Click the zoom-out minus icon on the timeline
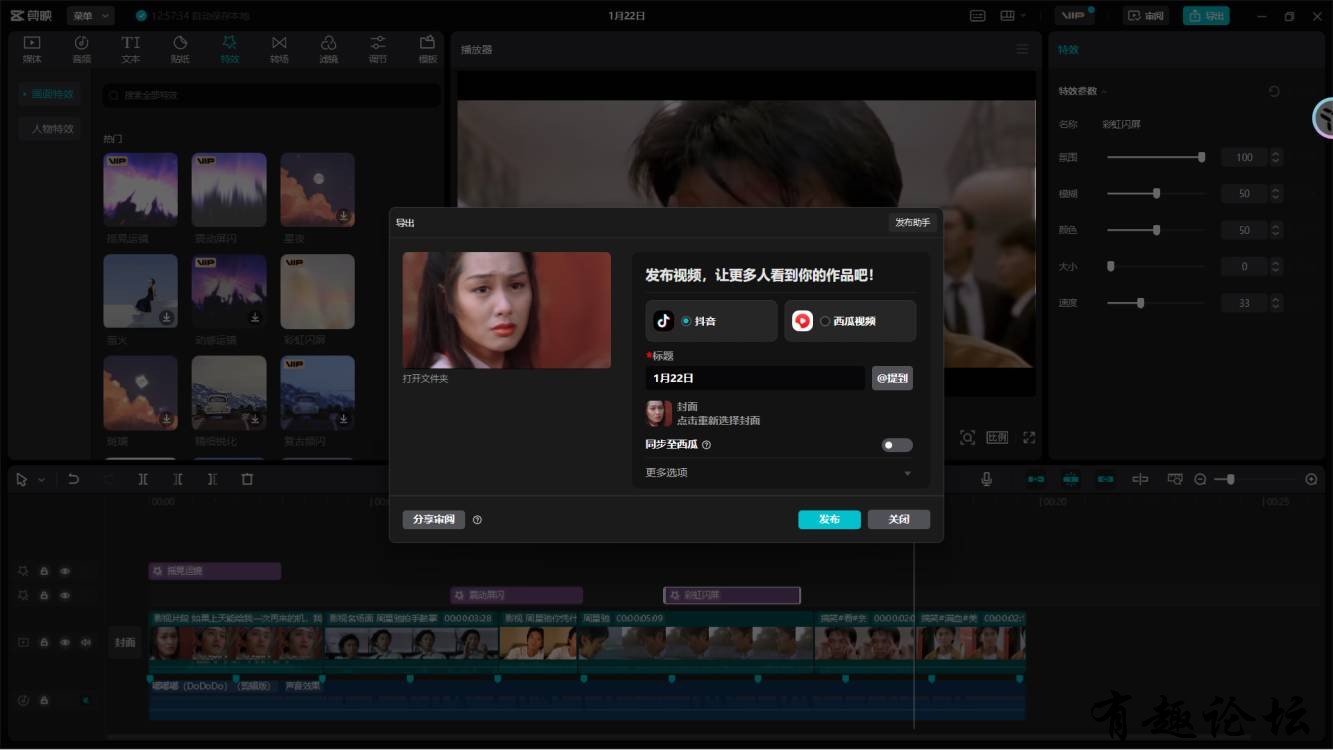This screenshot has width=1333, height=750. point(1200,479)
